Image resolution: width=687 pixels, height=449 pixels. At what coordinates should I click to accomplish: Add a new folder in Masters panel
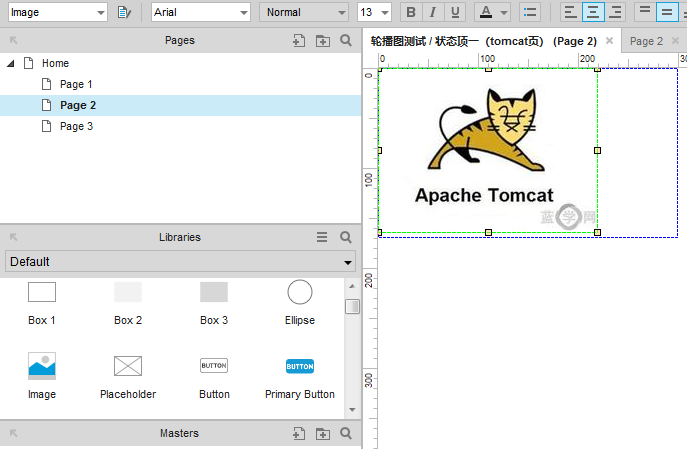323,434
